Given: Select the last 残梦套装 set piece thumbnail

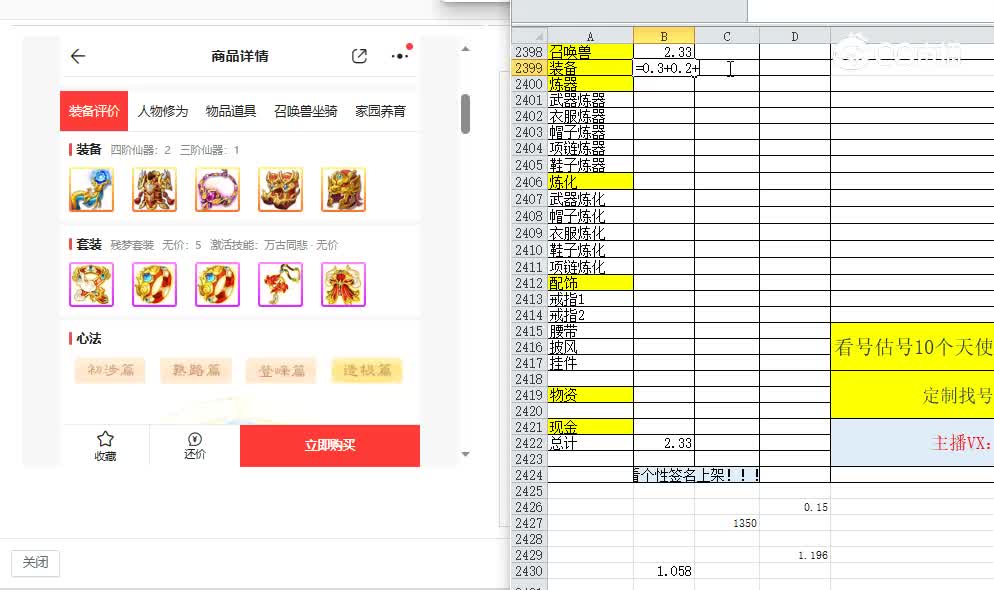Looking at the screenshot, I should tap(343, 284).
